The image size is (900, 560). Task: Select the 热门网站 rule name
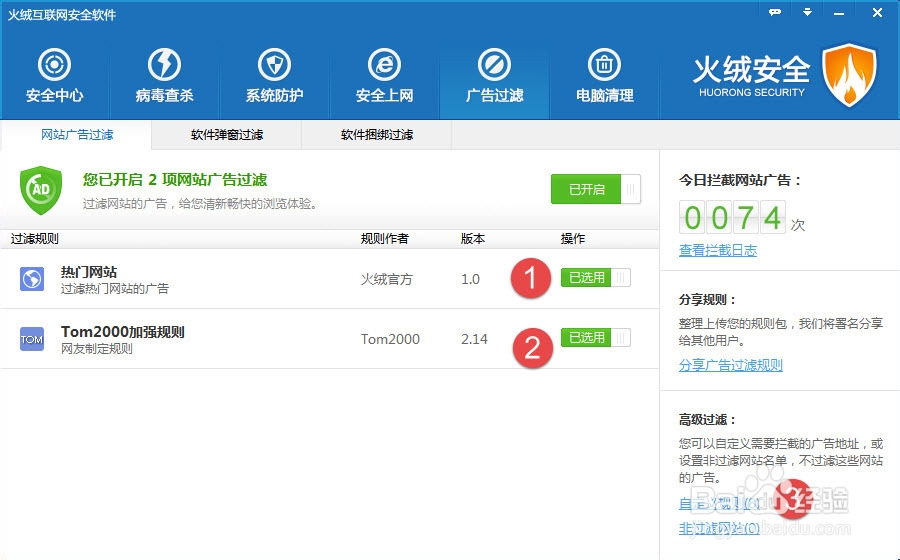[89, 272]
